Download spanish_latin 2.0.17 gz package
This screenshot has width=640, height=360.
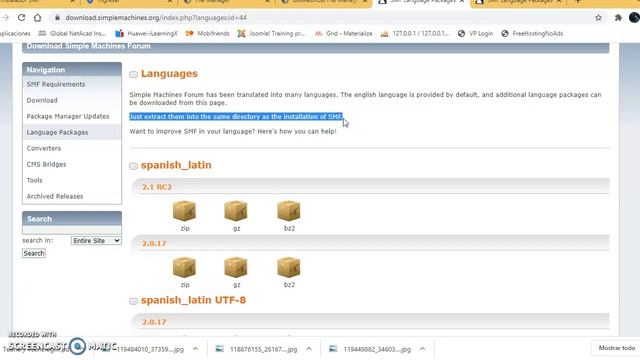click(236, 267)
